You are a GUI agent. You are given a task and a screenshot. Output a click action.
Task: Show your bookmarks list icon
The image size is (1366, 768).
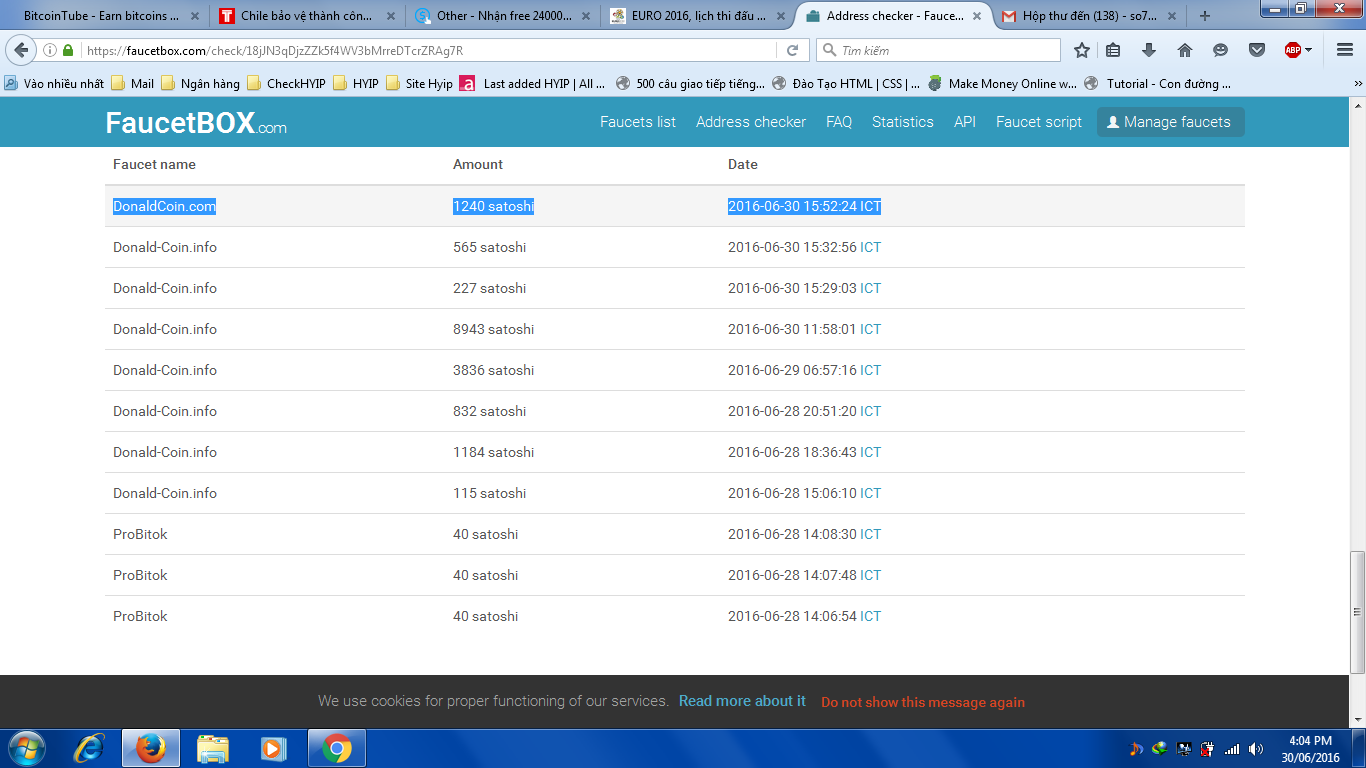point(1113,50)
